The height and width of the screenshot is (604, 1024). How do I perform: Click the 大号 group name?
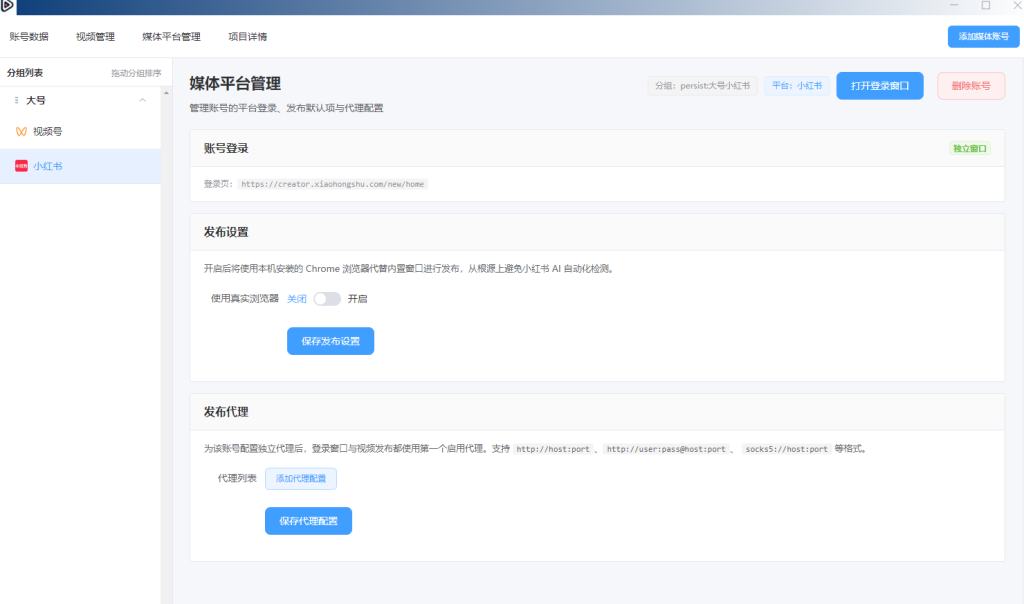tap(36, 101)
